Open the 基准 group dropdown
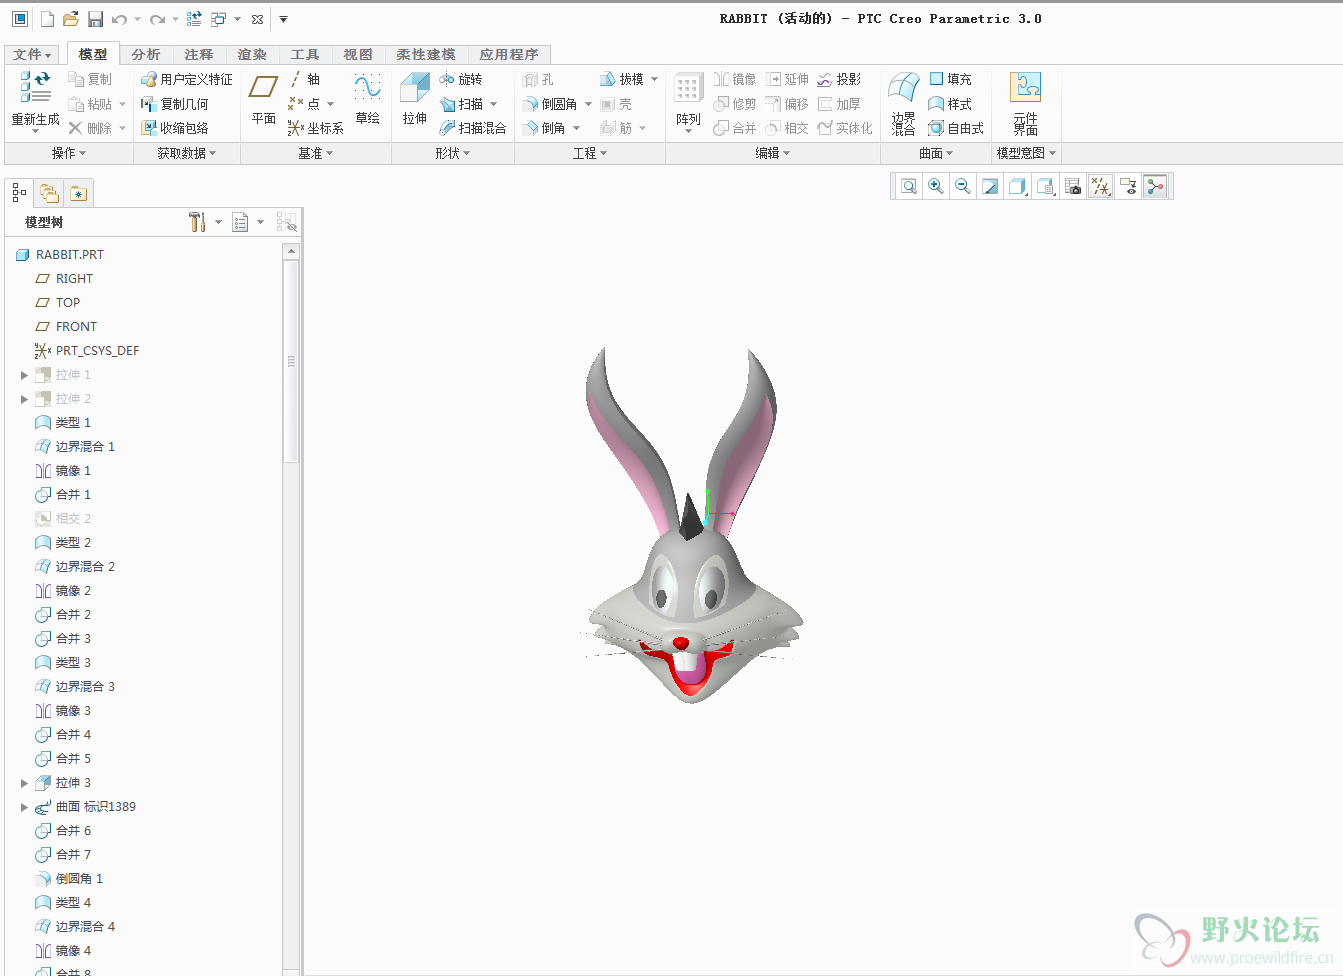This screenshot has width=1343, height=976. tap(316, 153)
